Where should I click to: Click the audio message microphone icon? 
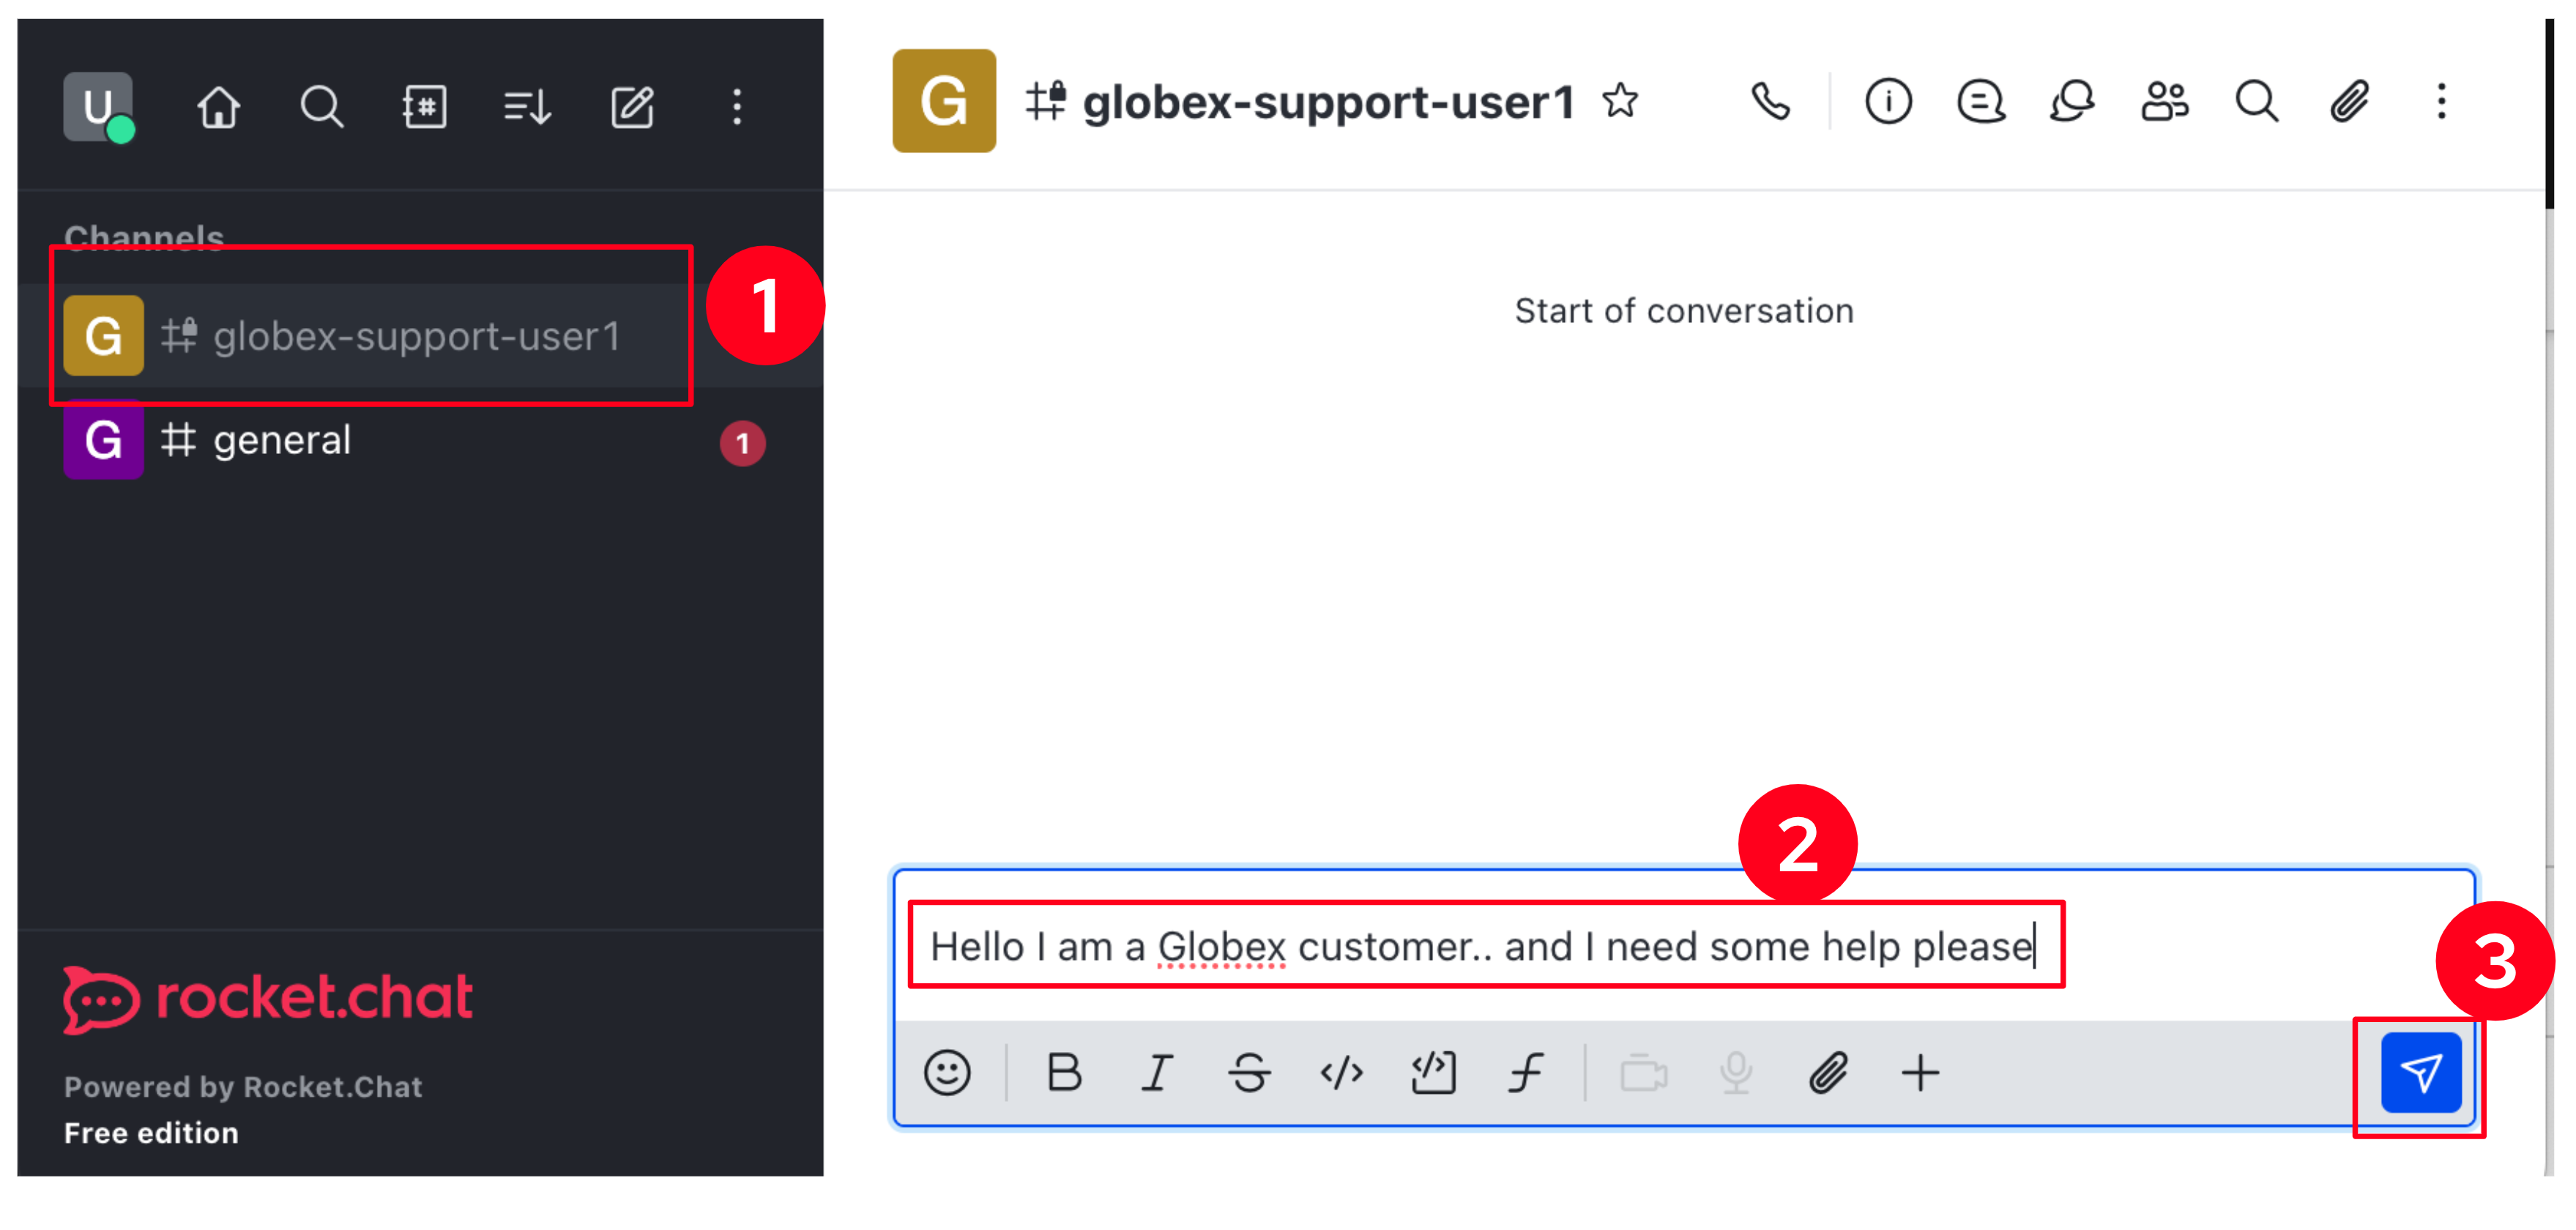[1736, 1073]
